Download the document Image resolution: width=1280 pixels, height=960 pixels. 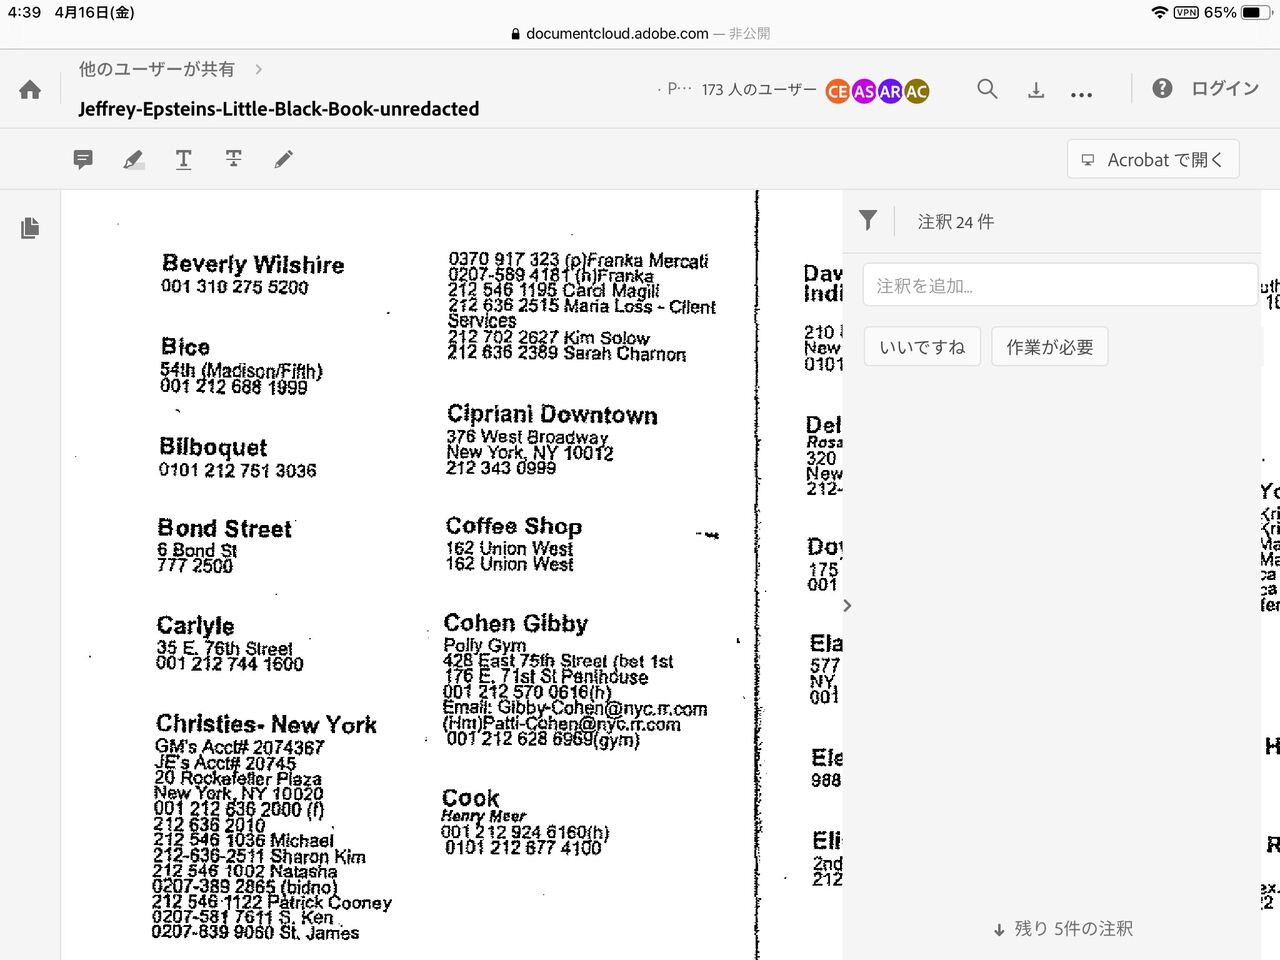coord(1036,90)
